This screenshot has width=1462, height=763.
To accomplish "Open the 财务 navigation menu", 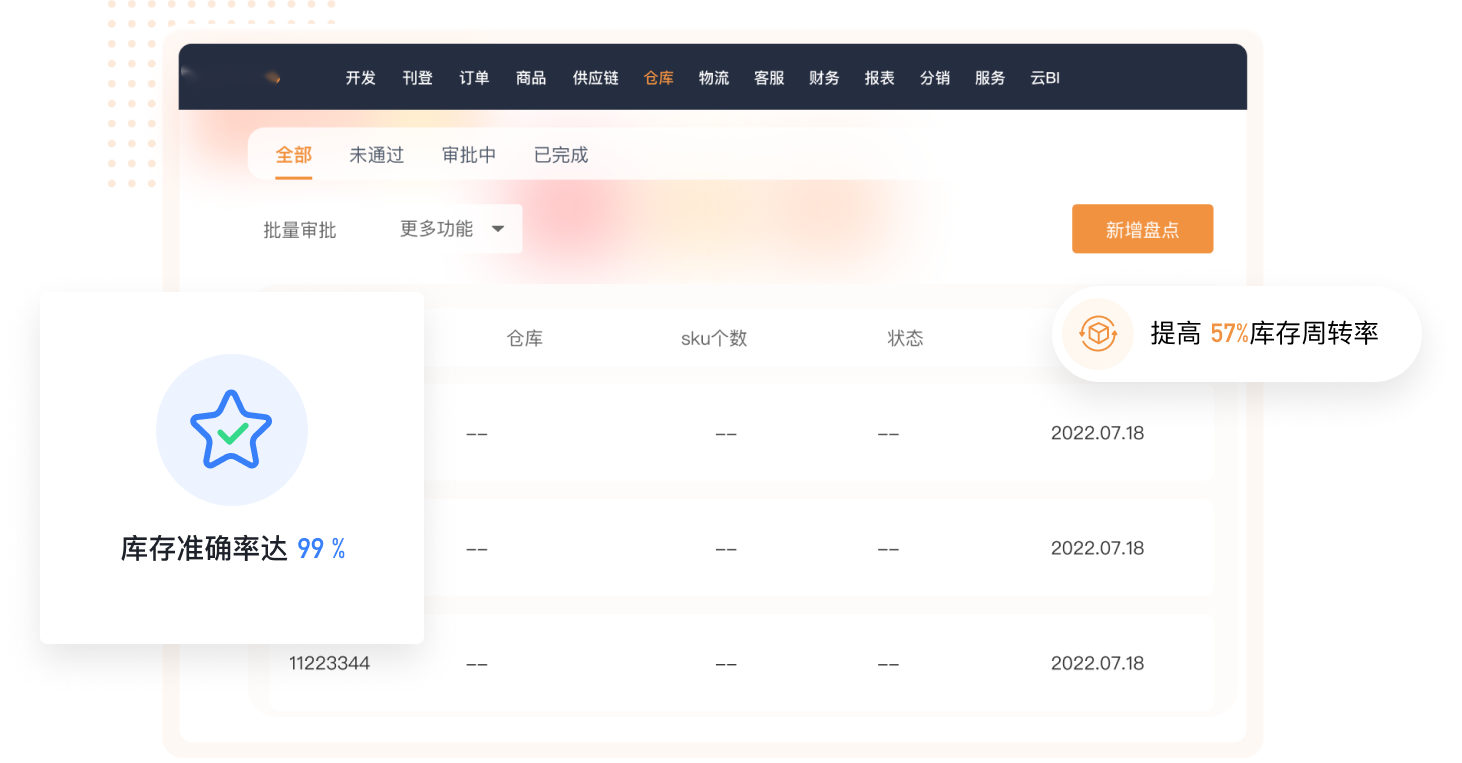I will click(x=824, y=78).
